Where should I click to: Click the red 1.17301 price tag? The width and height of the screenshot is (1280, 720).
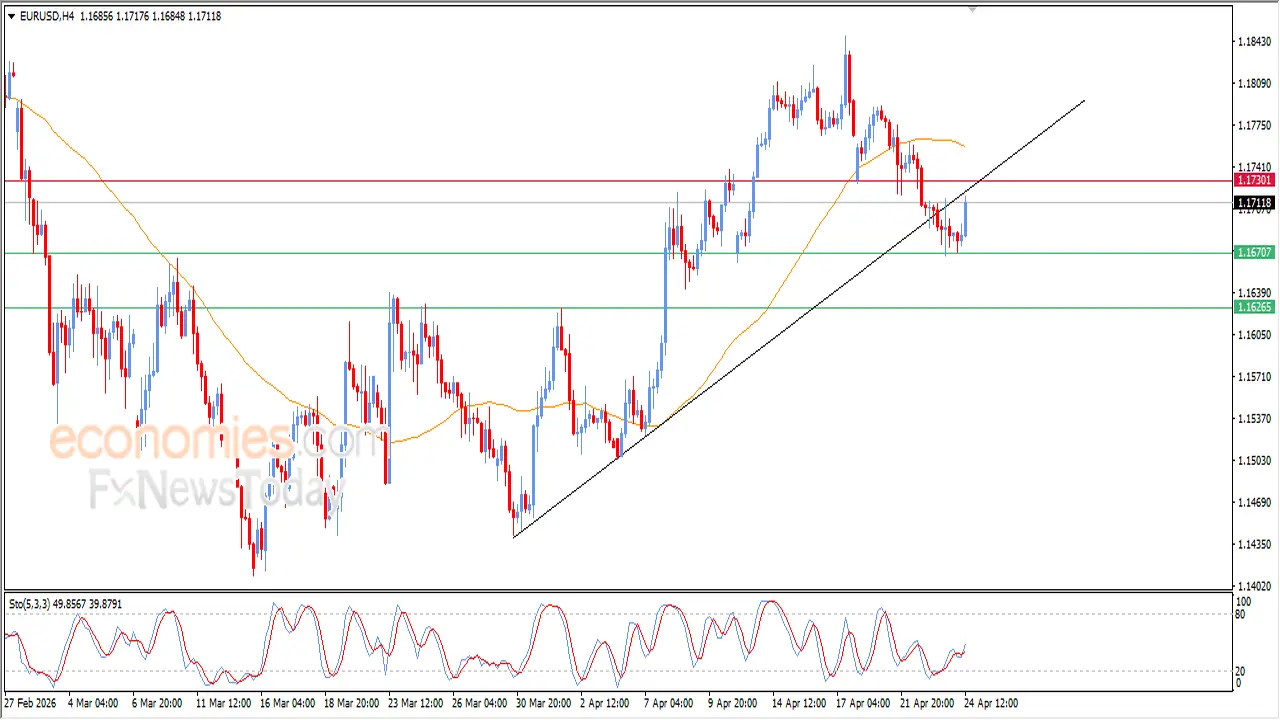tap(1254, 181)
